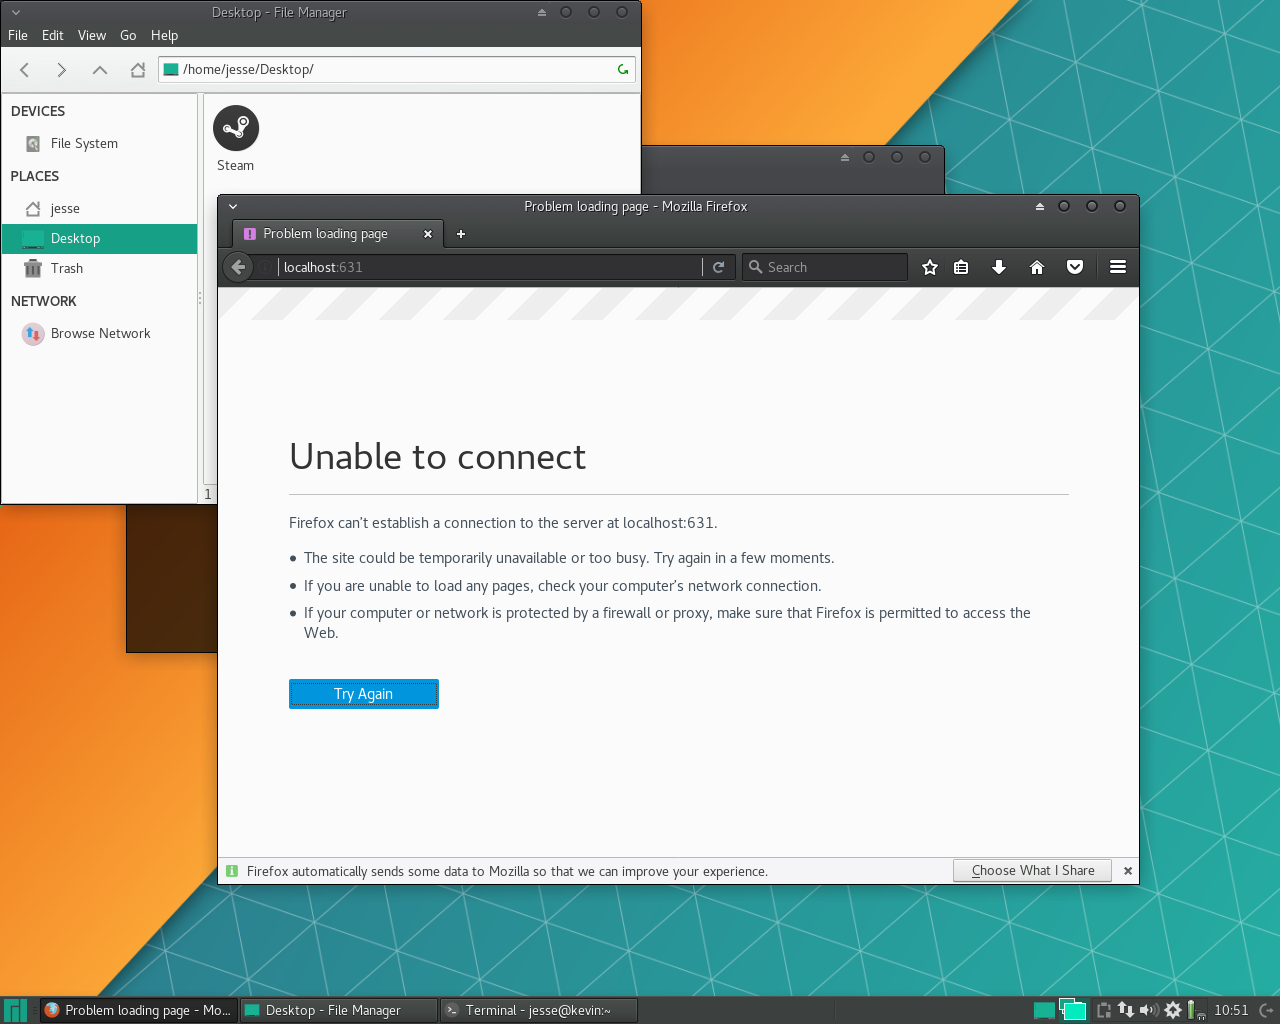Screen dimensions: 1280x1024
Task: Open Browse Network in the sidebar
Action: [x=100, y=334]
